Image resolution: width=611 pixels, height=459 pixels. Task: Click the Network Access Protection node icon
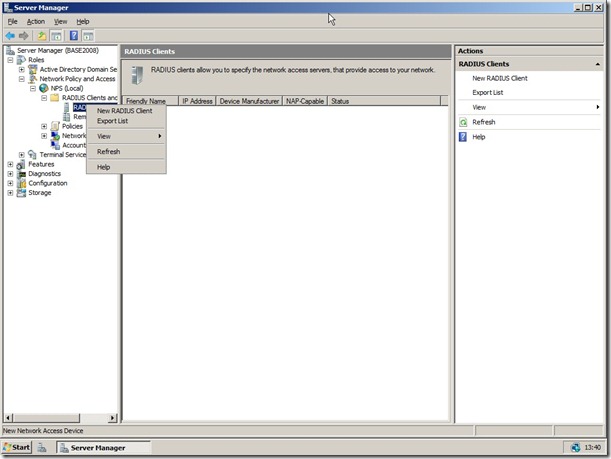pyautogui.click(x=55, y=136)
